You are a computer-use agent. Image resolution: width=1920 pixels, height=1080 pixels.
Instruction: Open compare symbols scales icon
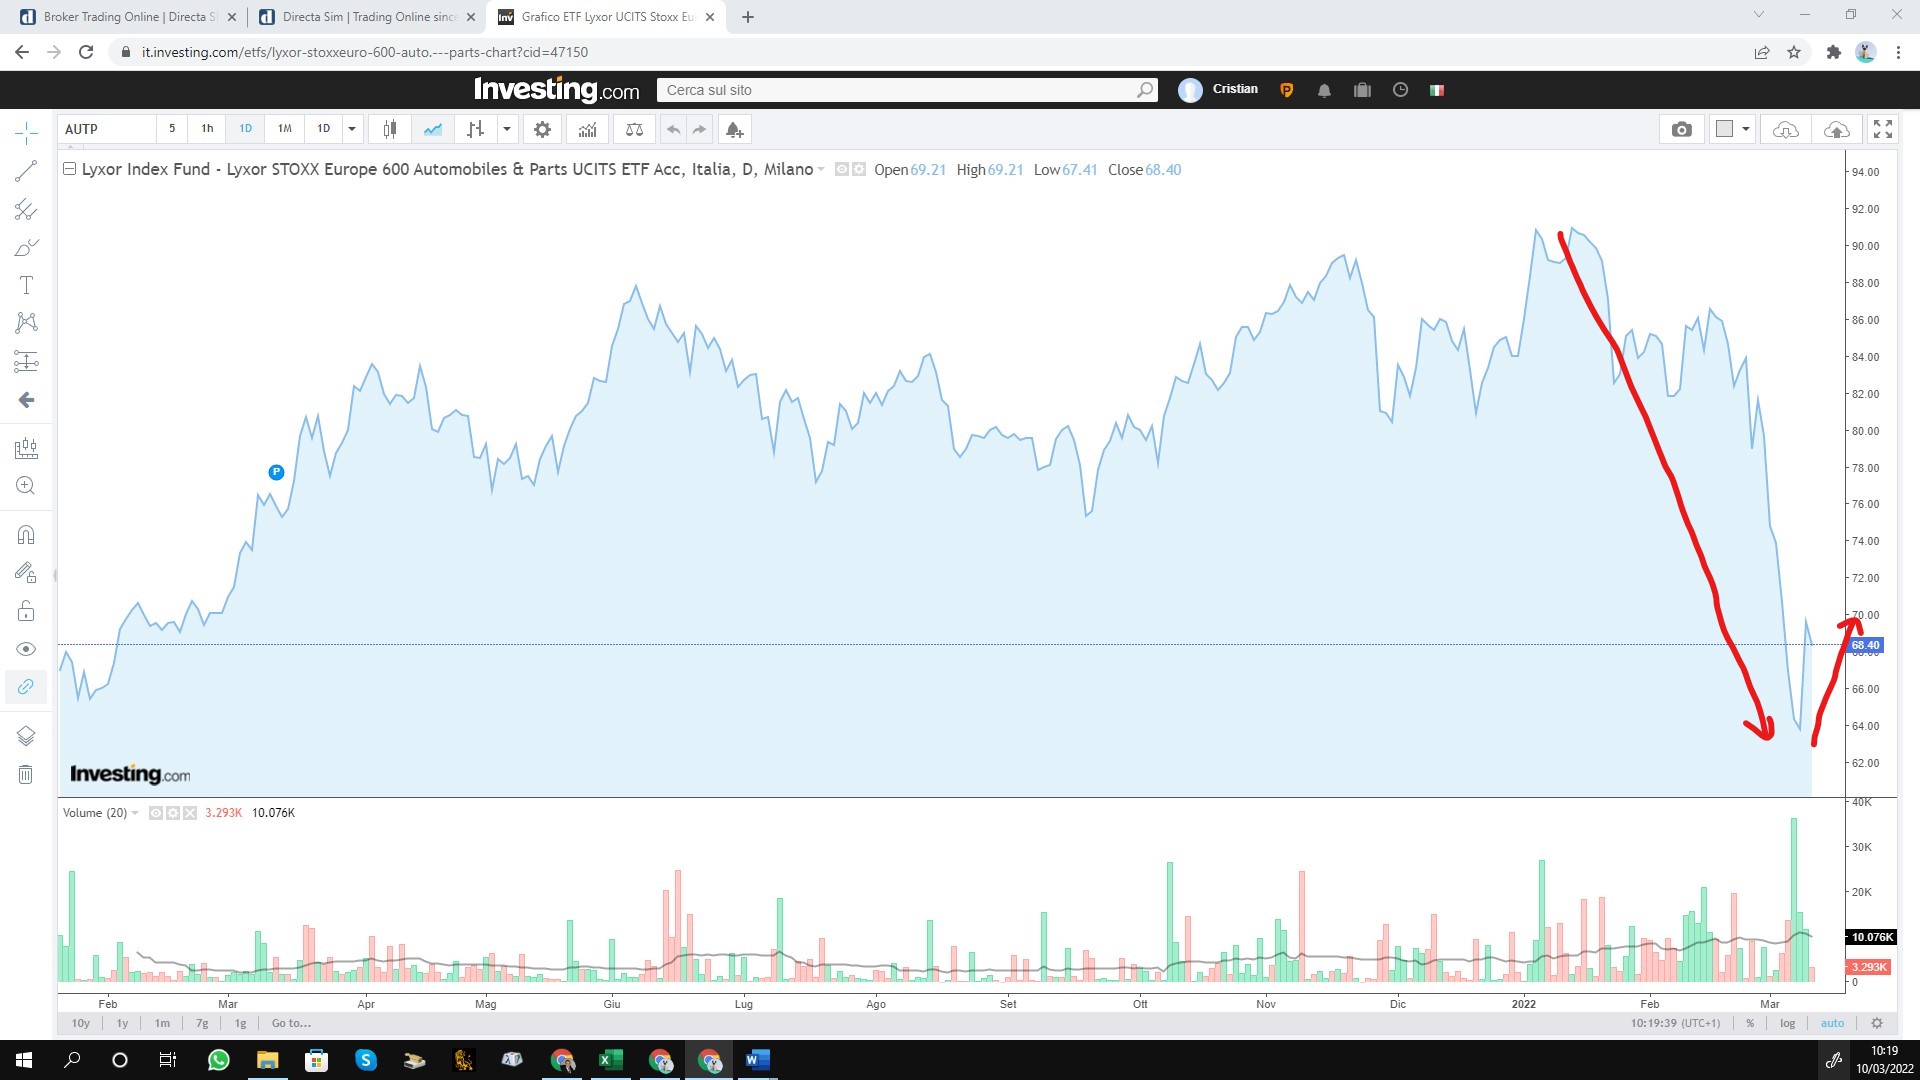click(x=634, y=129)
